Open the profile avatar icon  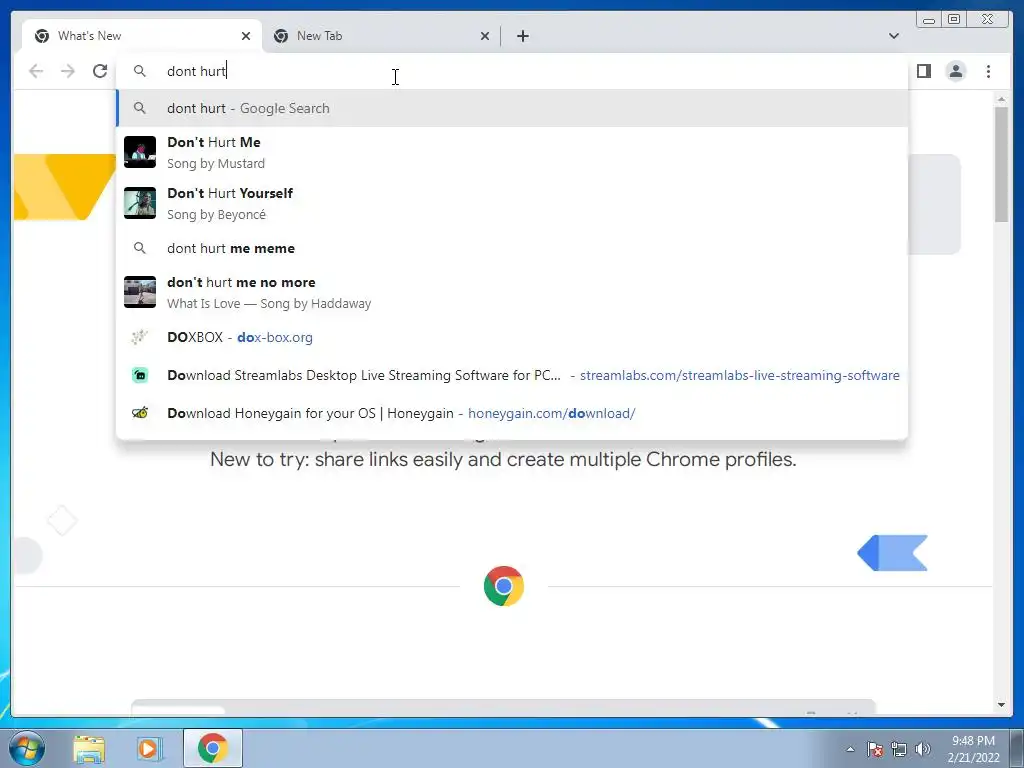pyautogui.click(x=956, y=71)
